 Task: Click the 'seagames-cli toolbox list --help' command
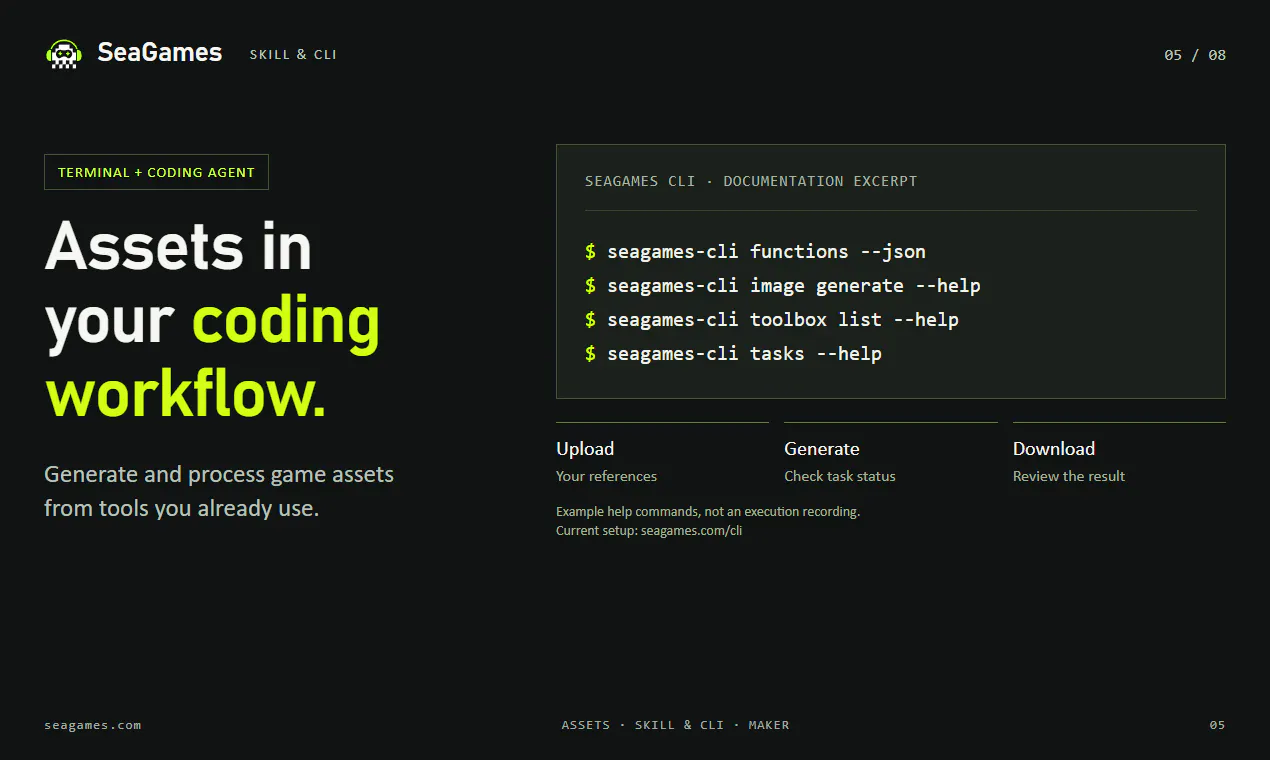tap(783, 320)
